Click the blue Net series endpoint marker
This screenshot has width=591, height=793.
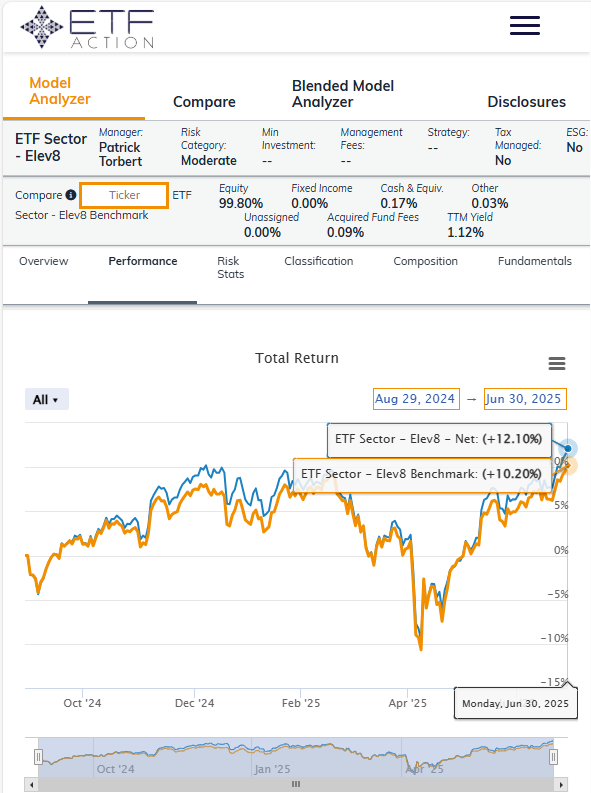tap(568, 449)
